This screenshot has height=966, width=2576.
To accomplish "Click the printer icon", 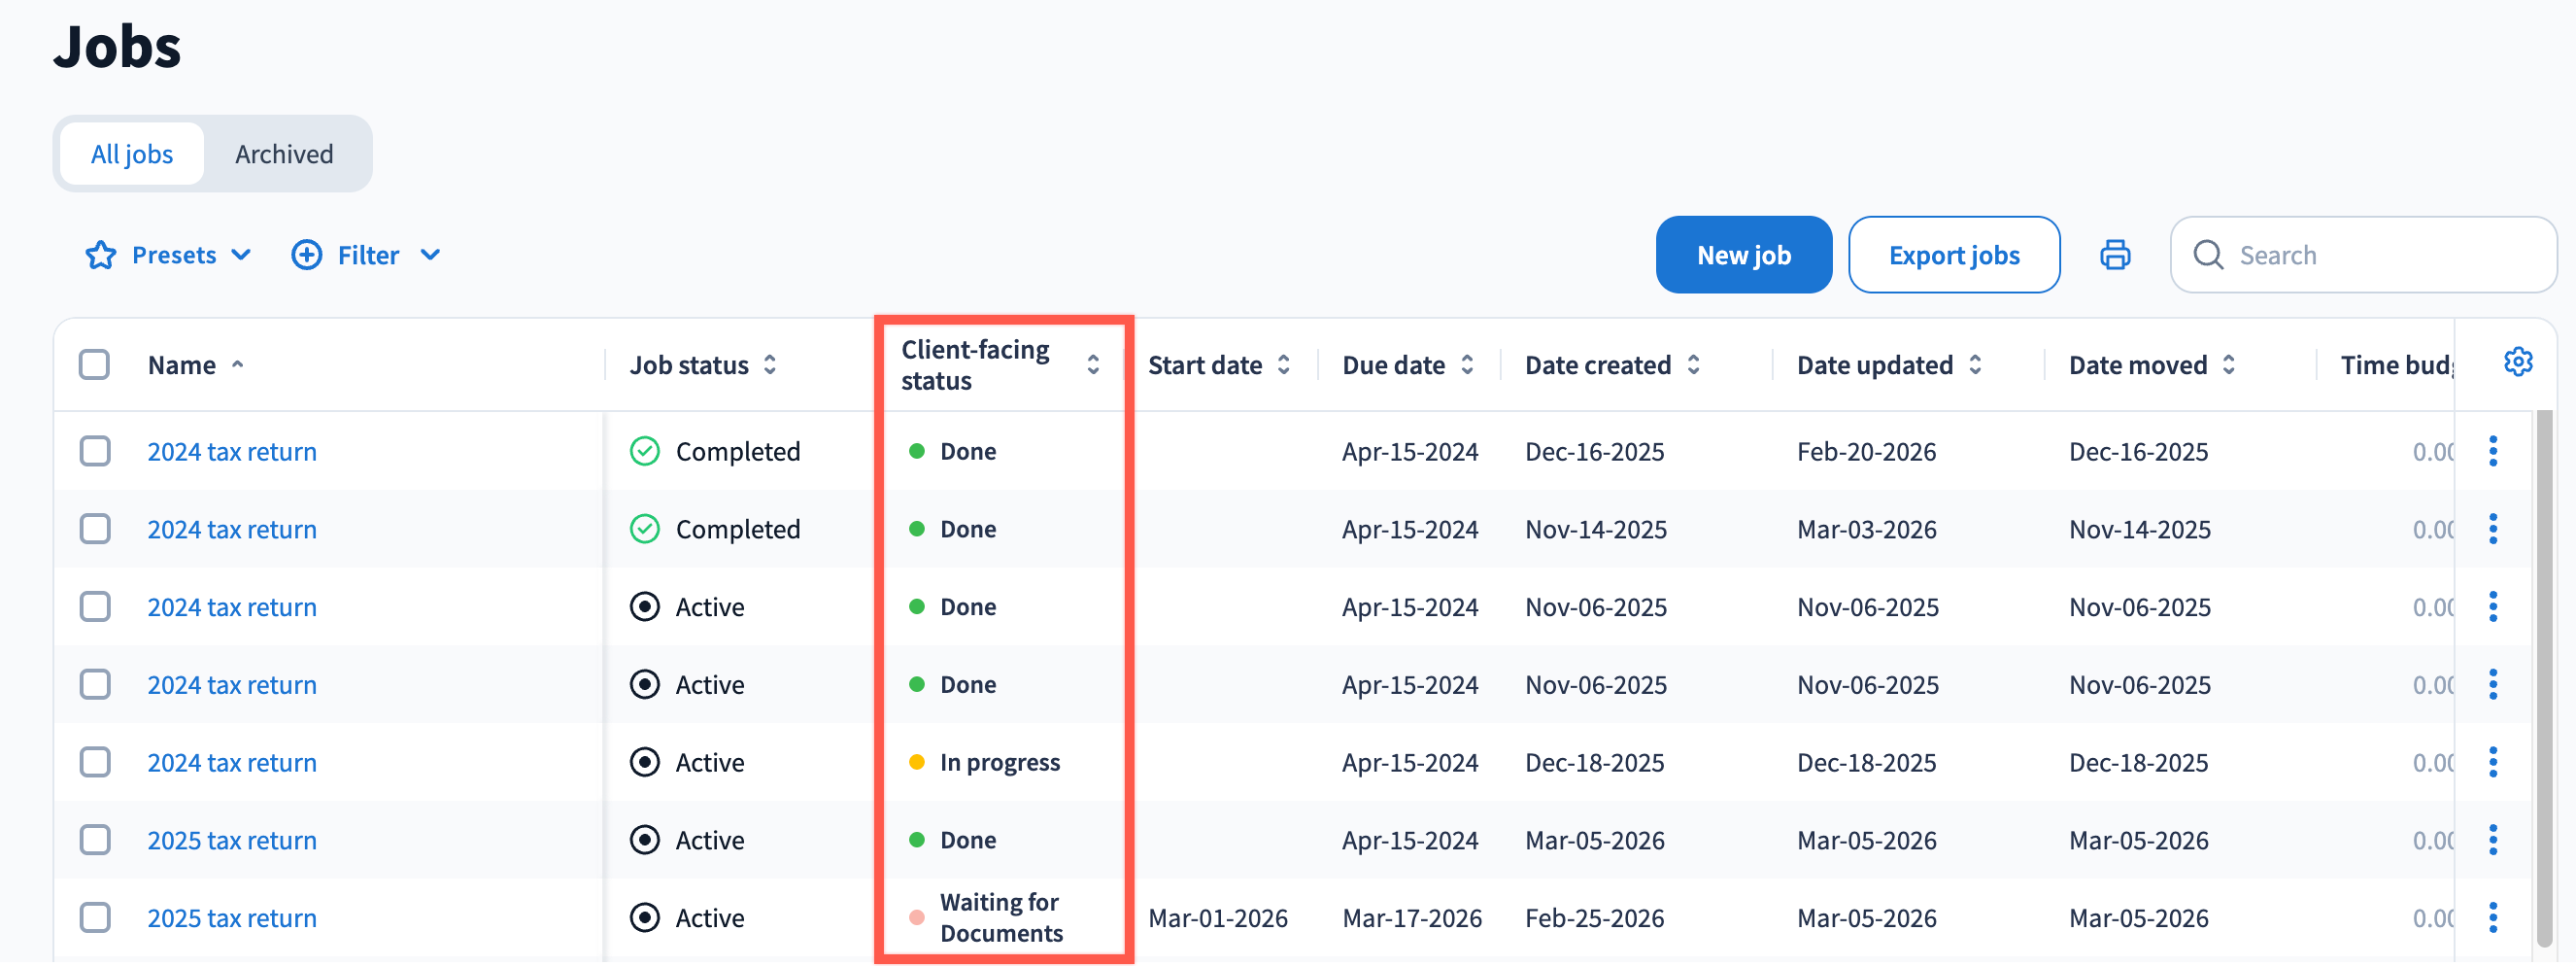I will [2114, 255].
